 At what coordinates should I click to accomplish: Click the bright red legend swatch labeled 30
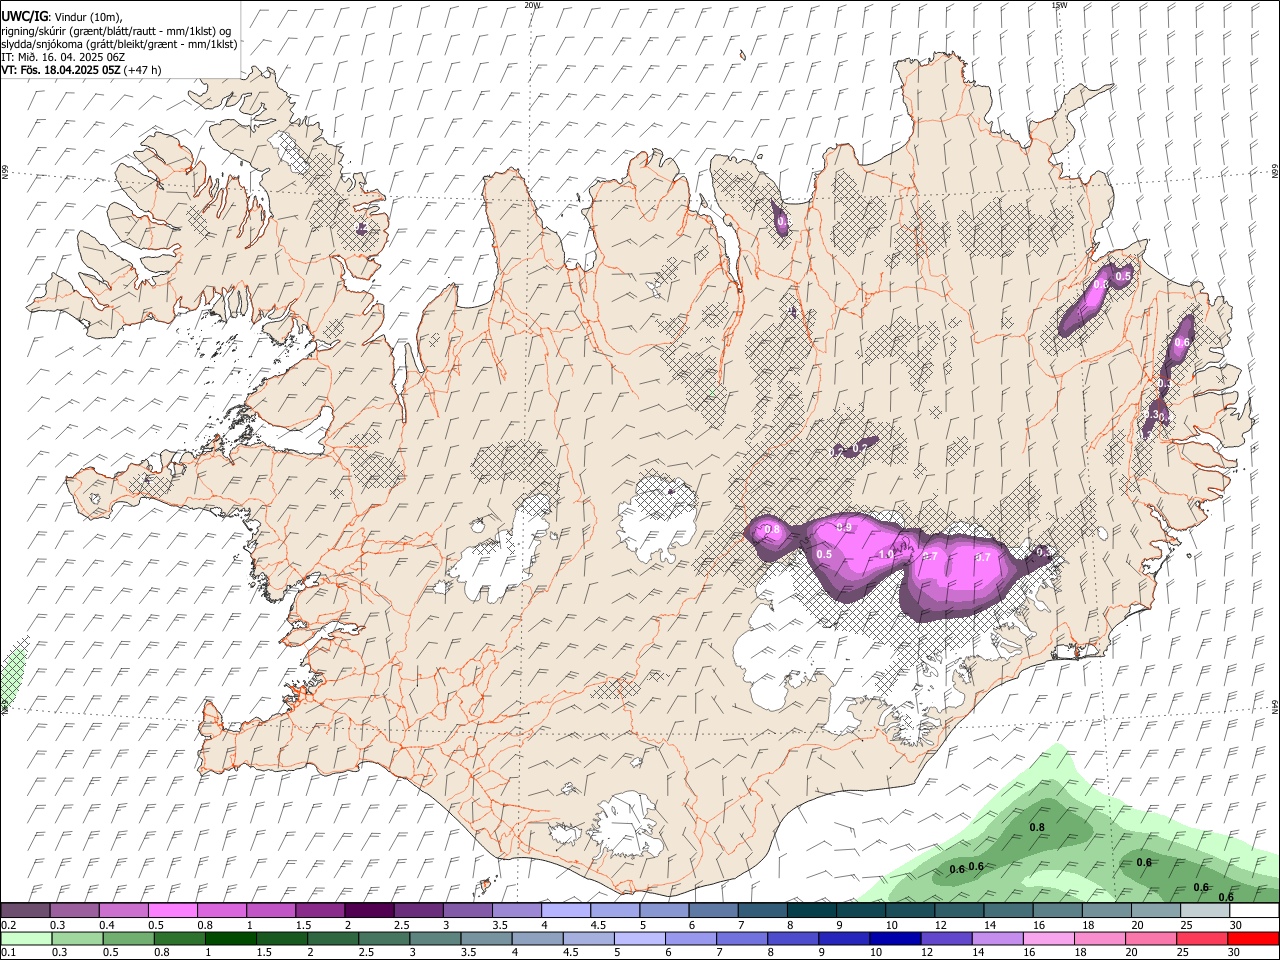1254,938
